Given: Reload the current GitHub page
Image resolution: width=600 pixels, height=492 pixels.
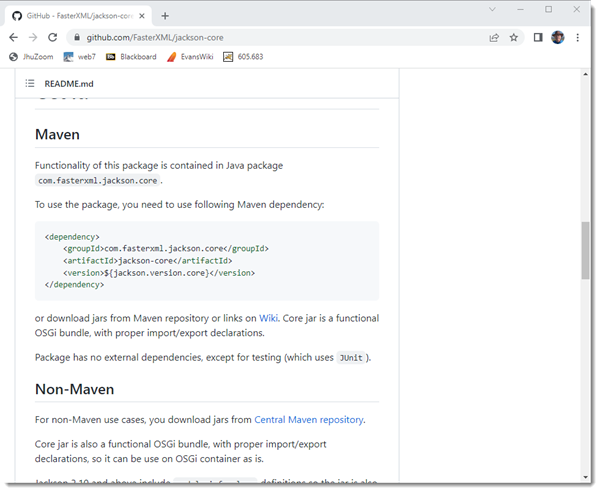Looking at the screenshot, I should (x=52, y=37).
